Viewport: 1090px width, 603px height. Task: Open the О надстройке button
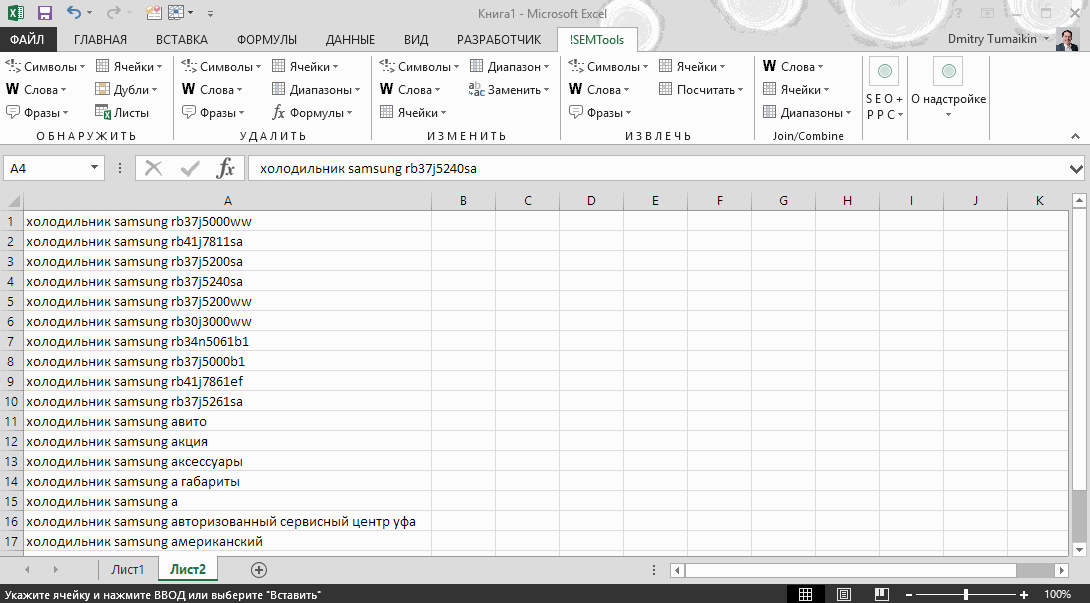click(948, 89)
